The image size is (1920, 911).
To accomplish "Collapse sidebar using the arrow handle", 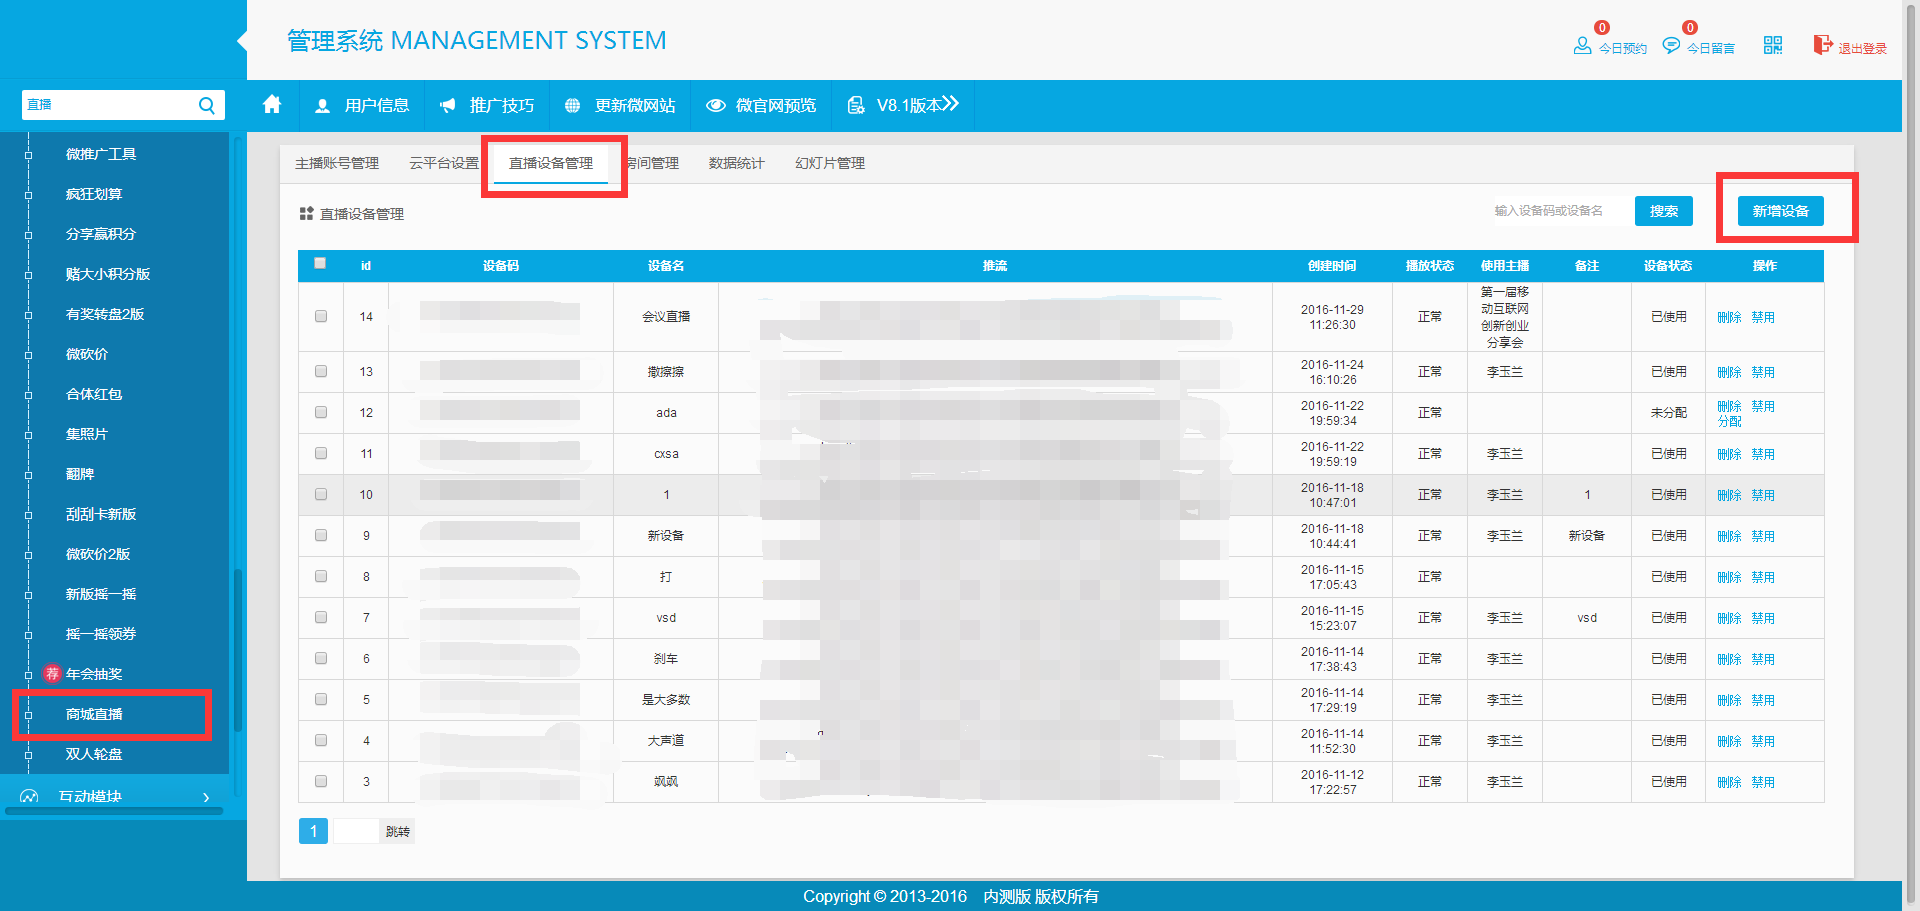I will 242,41.
